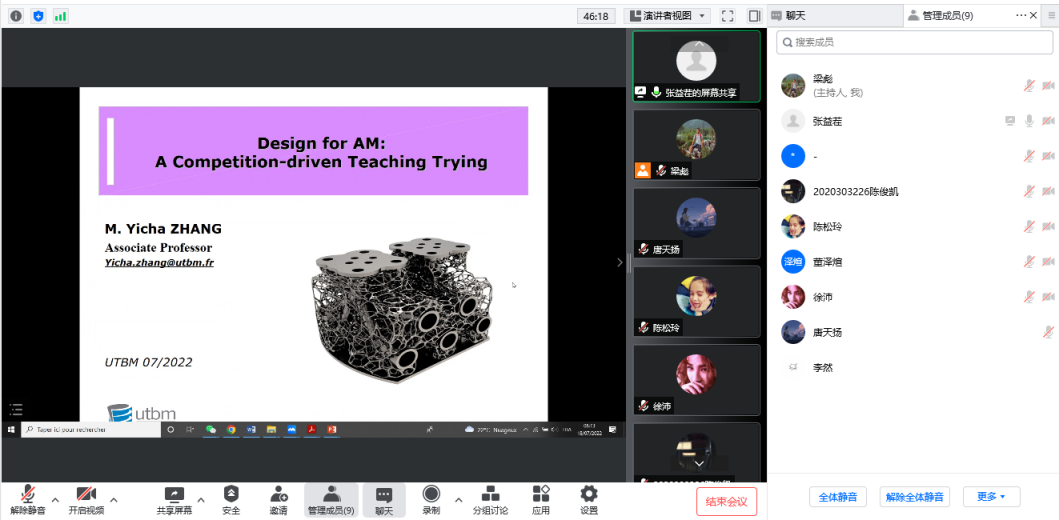Click the red 结束会议 end meeting button

pyautogui.click(x=727, y=502)
